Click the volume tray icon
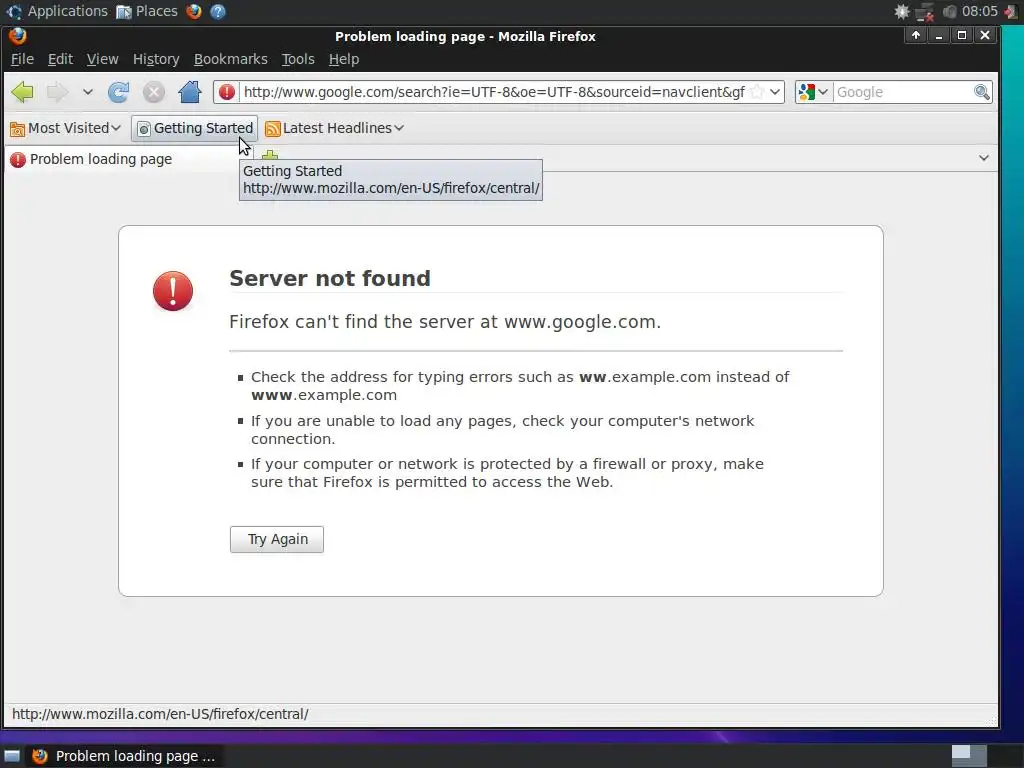Screen dimensions: 1024x768 pos(949,11)
